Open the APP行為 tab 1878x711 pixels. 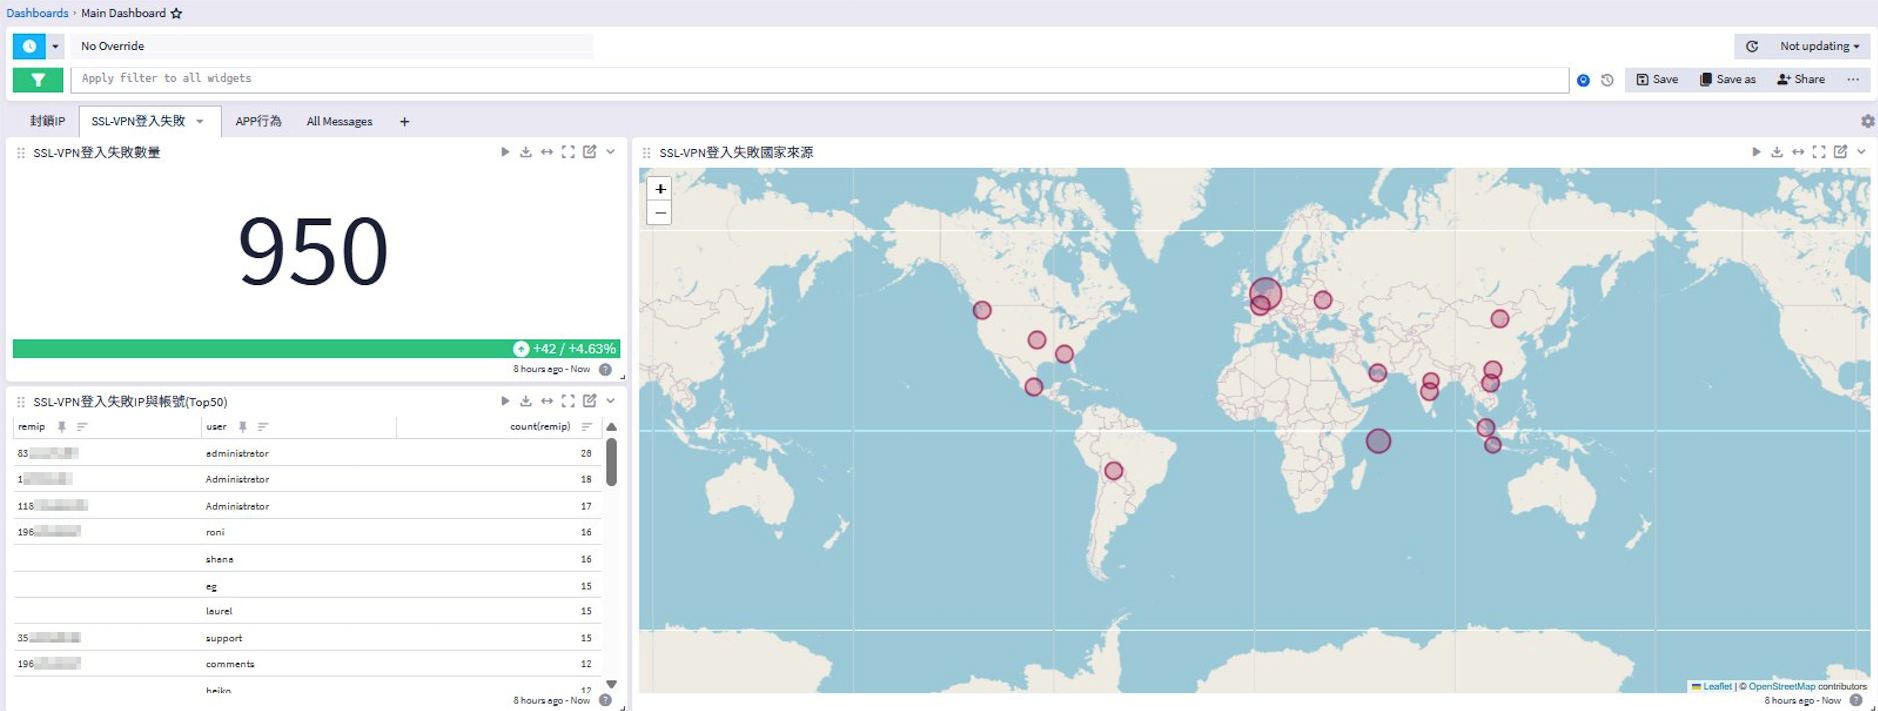click(x=258, y=121)
